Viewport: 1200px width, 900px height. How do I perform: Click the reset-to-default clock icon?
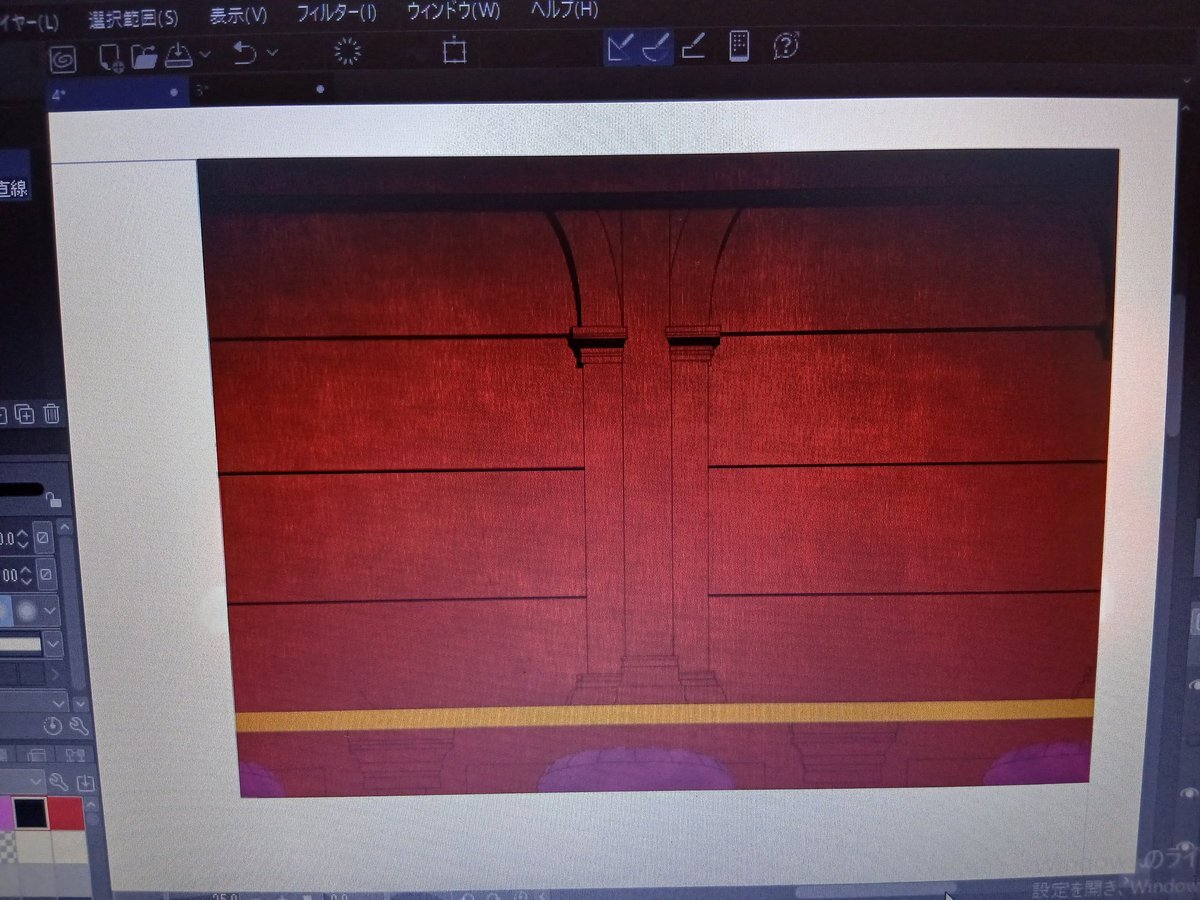(x=54, y=726)
